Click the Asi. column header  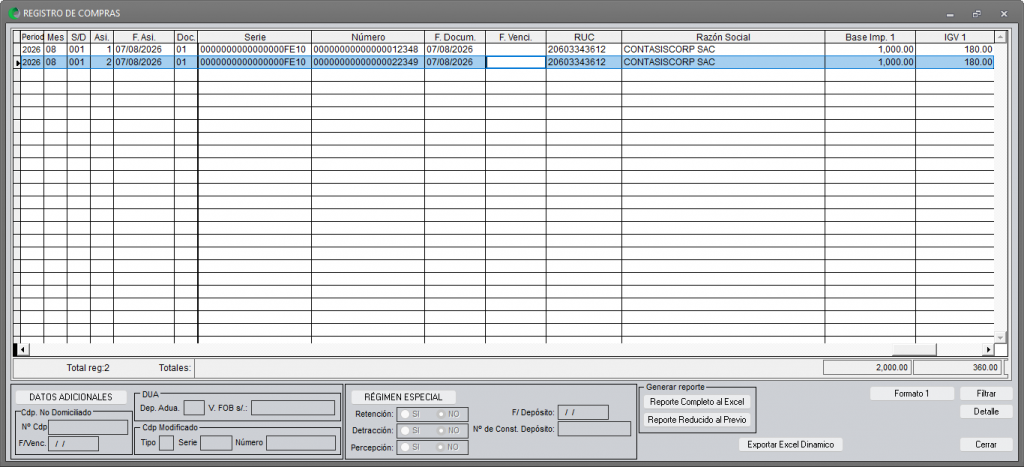[101, 37]
